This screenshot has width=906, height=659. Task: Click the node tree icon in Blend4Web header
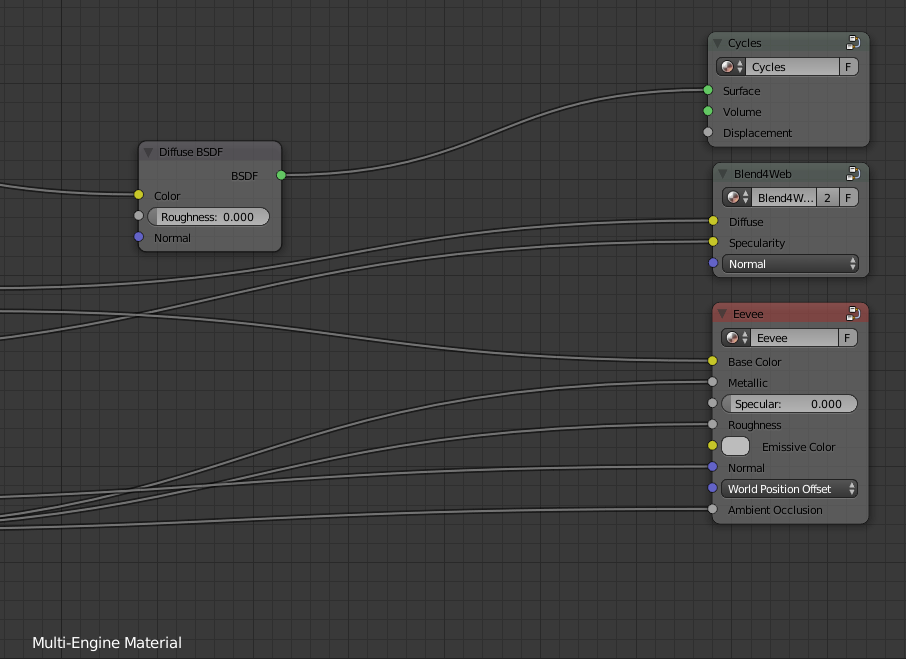point(853,173)
